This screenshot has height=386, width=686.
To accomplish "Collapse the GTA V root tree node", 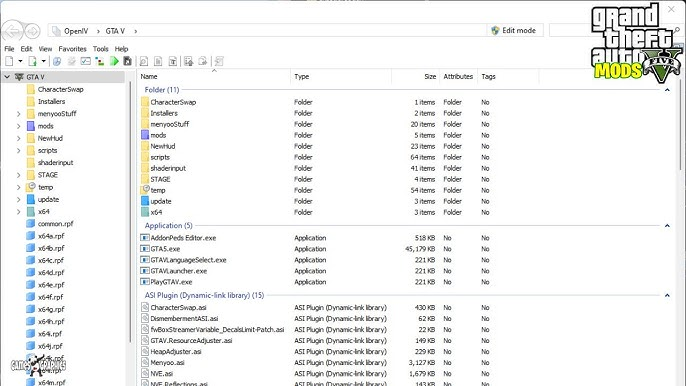I will (x=7, y=77).
